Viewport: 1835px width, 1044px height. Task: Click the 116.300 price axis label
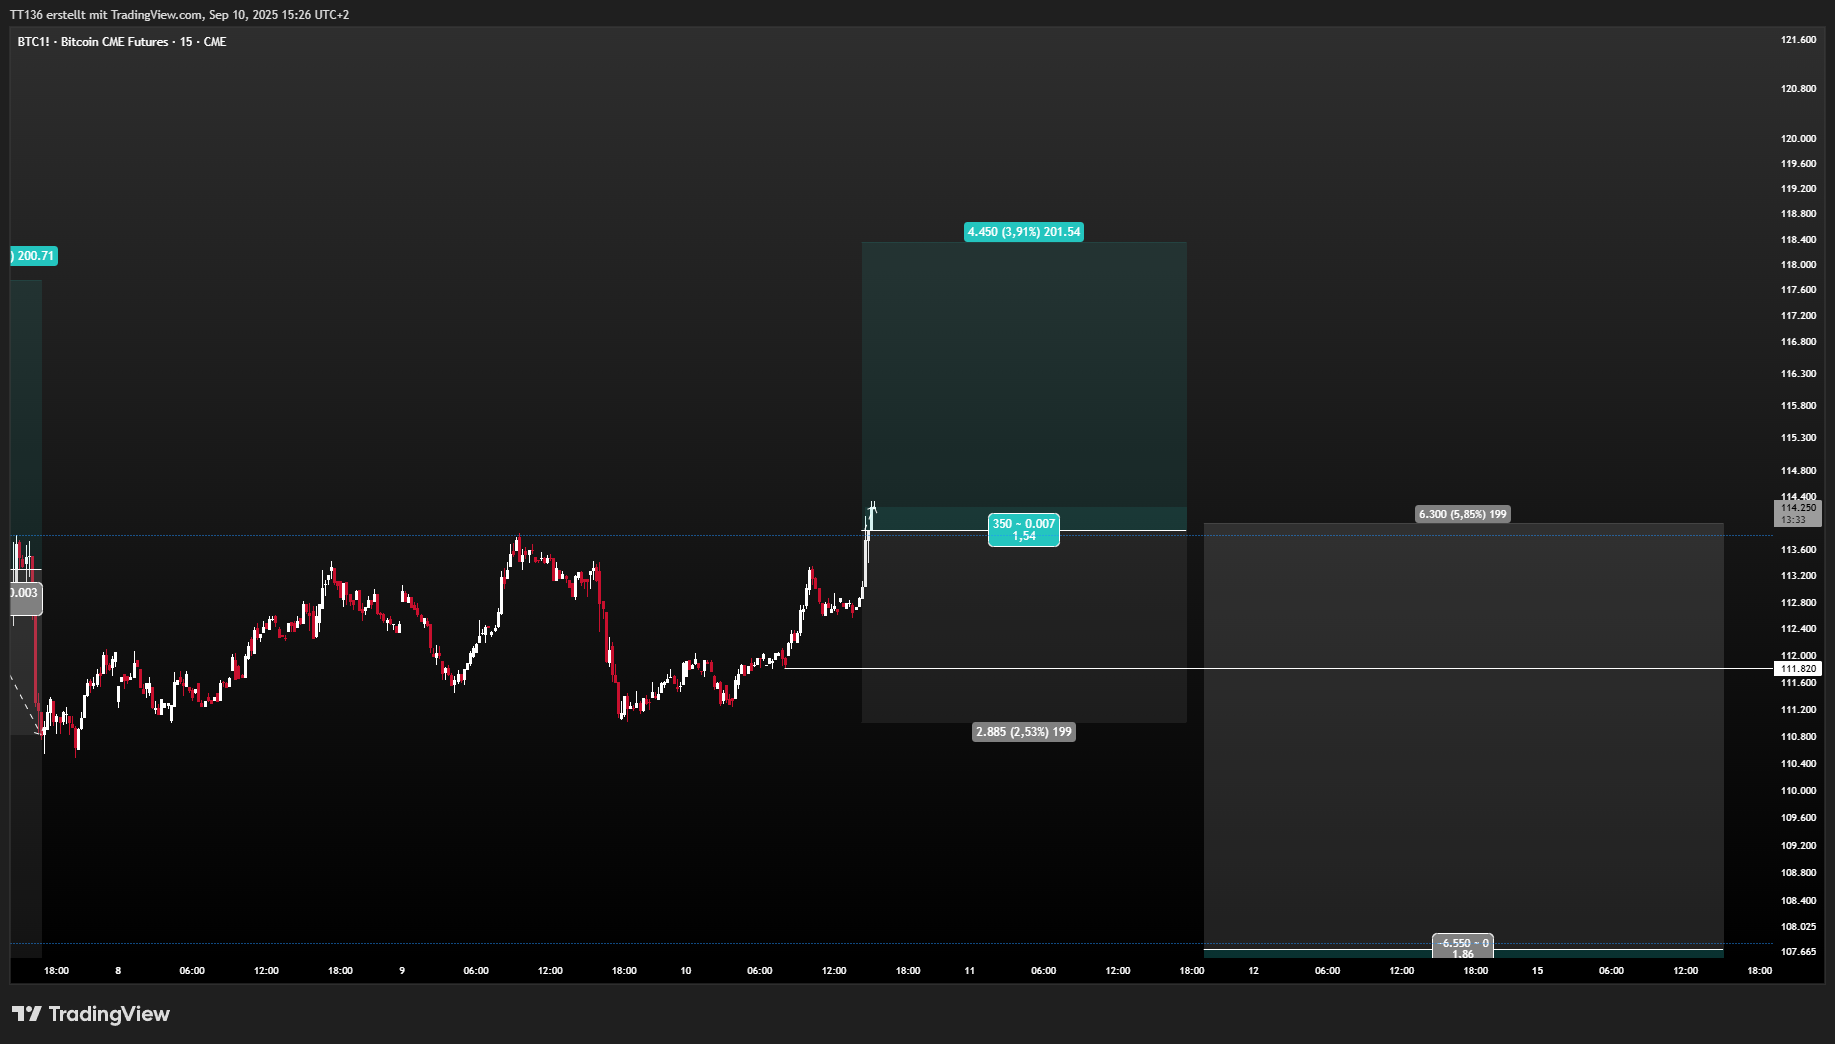[1798, 374]
